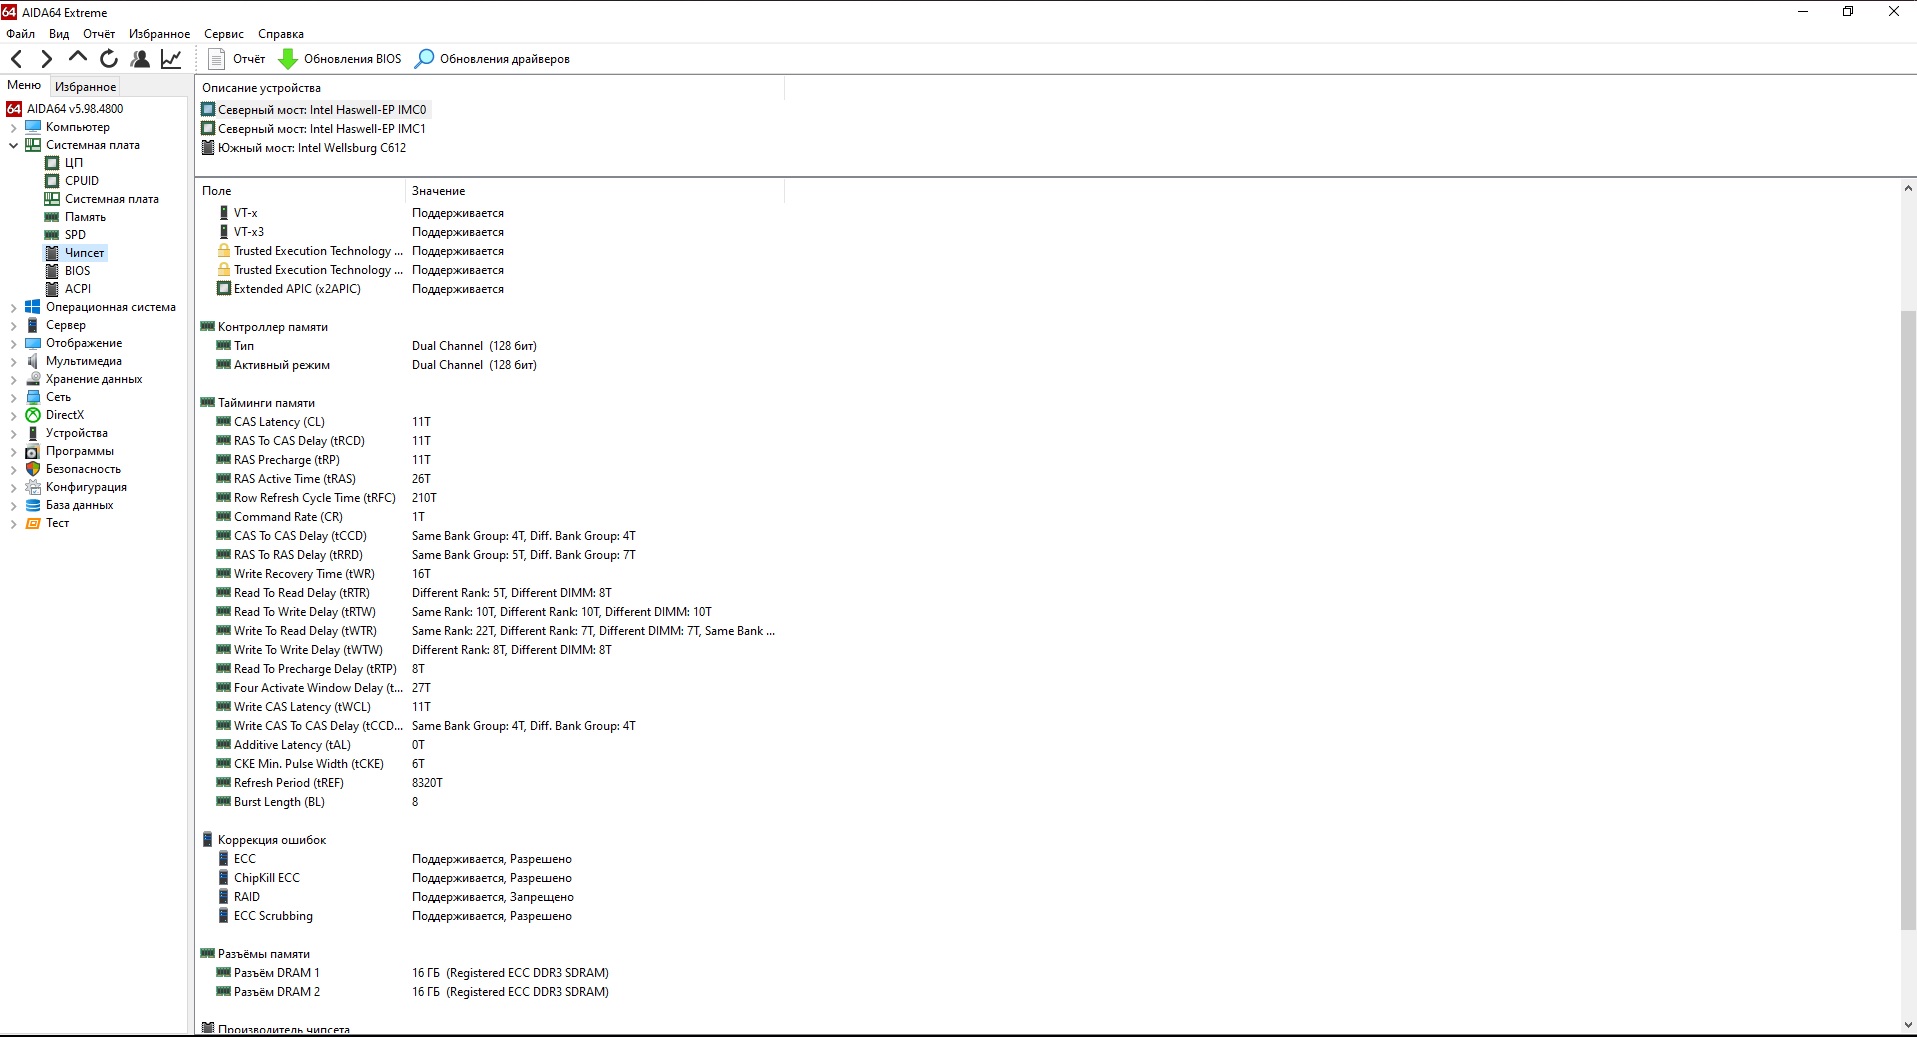1917x1037 pixels.
Task: Open the Вид menu
Action: point(59,34)
